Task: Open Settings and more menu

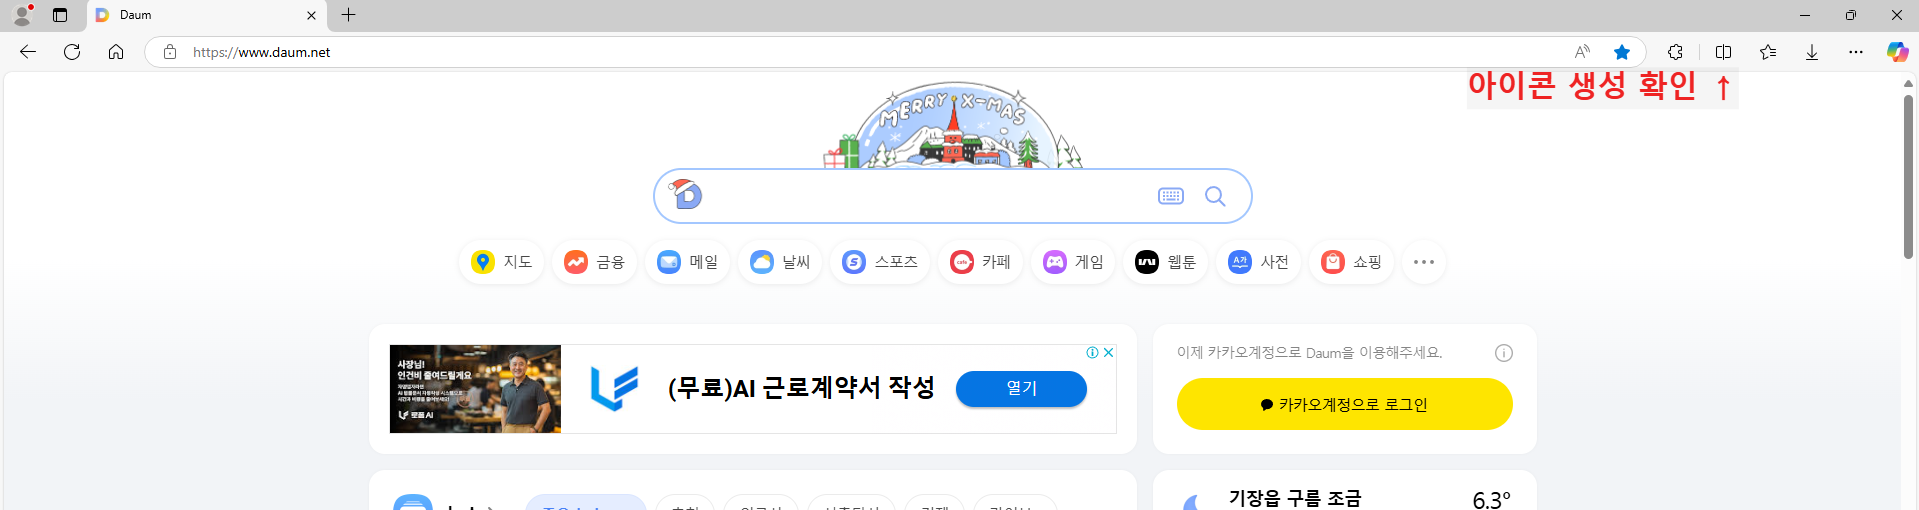Action: [x=1856, y=52]
